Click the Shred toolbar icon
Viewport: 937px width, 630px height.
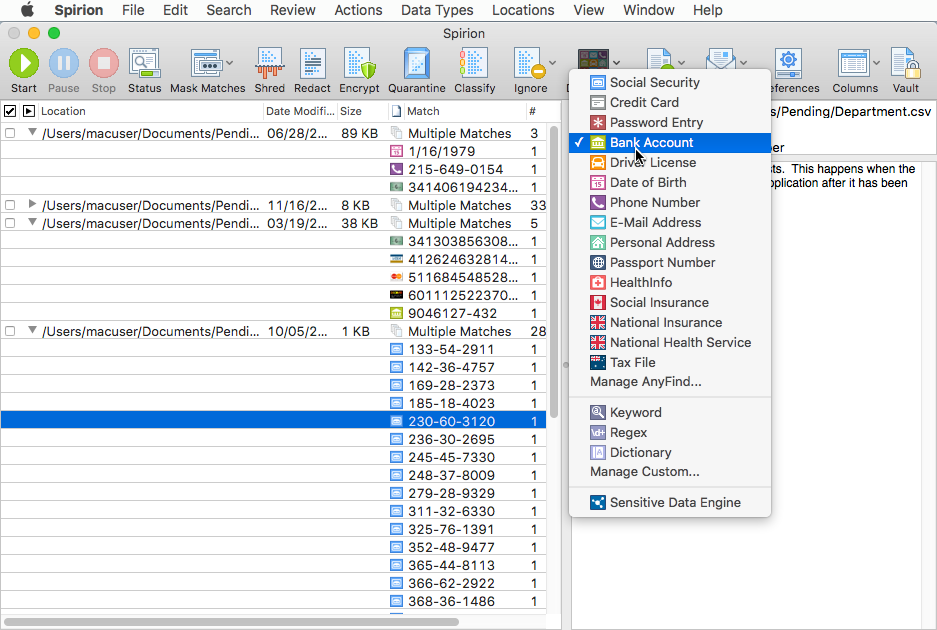pyautogui.click(x=270, y=63)
